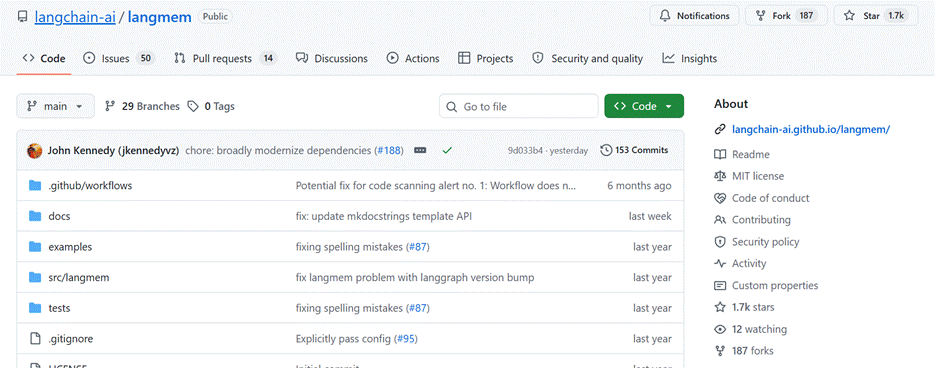The height and width of the screenshot is (368, 935).
Task: Open the Actions tab
Action: [413, 58]
